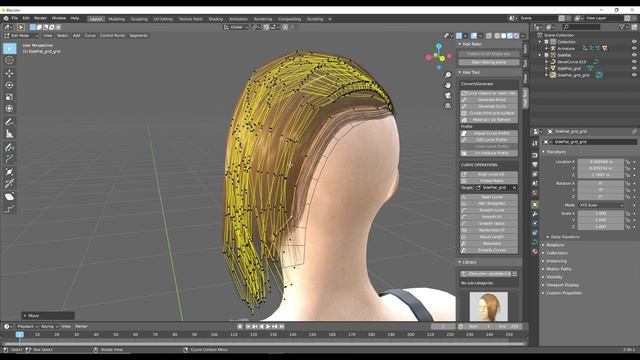Viewport: 640px width, 360px height.
Task: Open the Hair Tool sidebar tab
Action: point(525,99)
